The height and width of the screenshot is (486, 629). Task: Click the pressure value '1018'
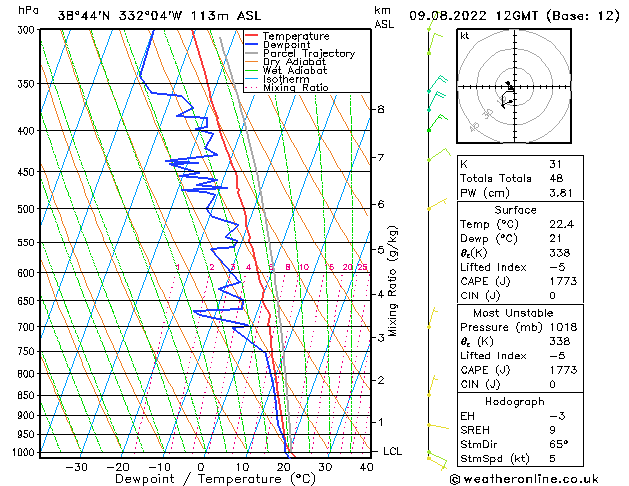point(563,327)
